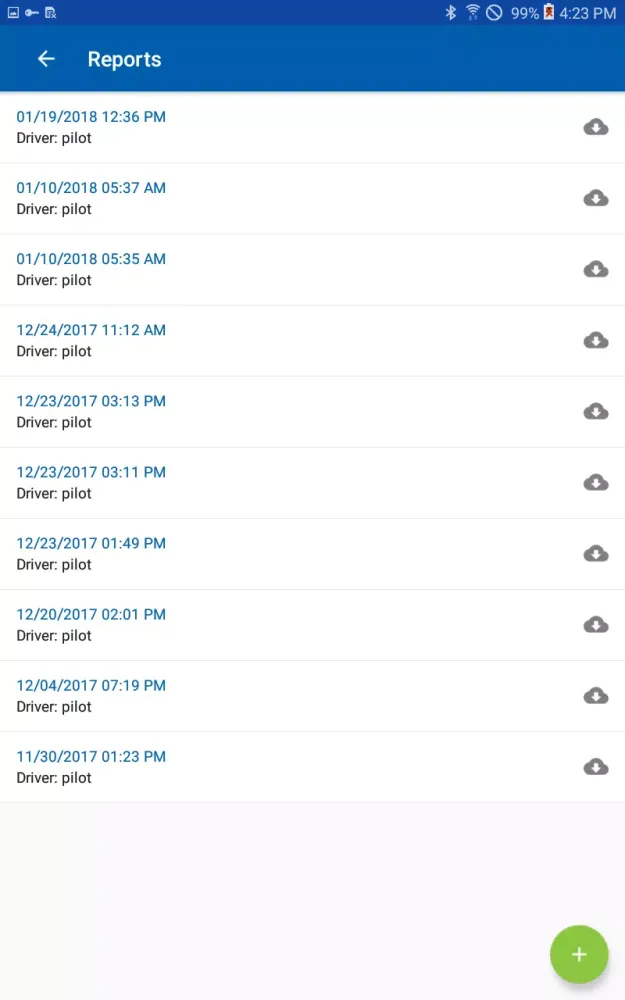Viewport: 625px width, 1000px height.
Task: Download the 01/19/2018 12:36 PM report
Action: (x=596, y=127)
